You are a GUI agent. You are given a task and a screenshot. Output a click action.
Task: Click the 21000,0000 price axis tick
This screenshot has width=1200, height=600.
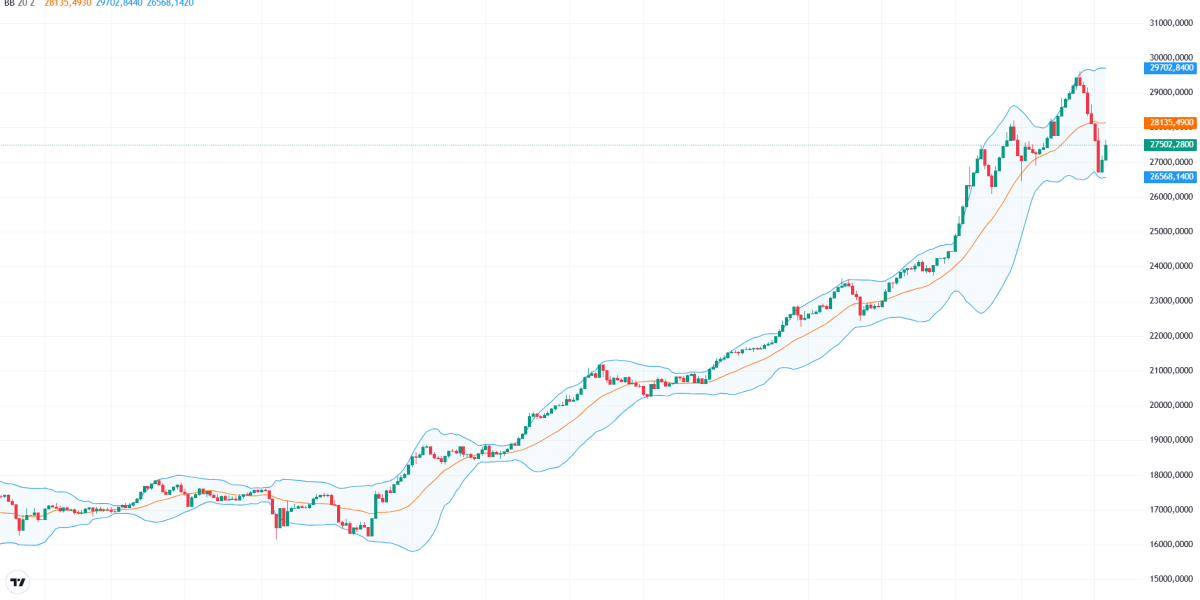[x=1172, y=371]
